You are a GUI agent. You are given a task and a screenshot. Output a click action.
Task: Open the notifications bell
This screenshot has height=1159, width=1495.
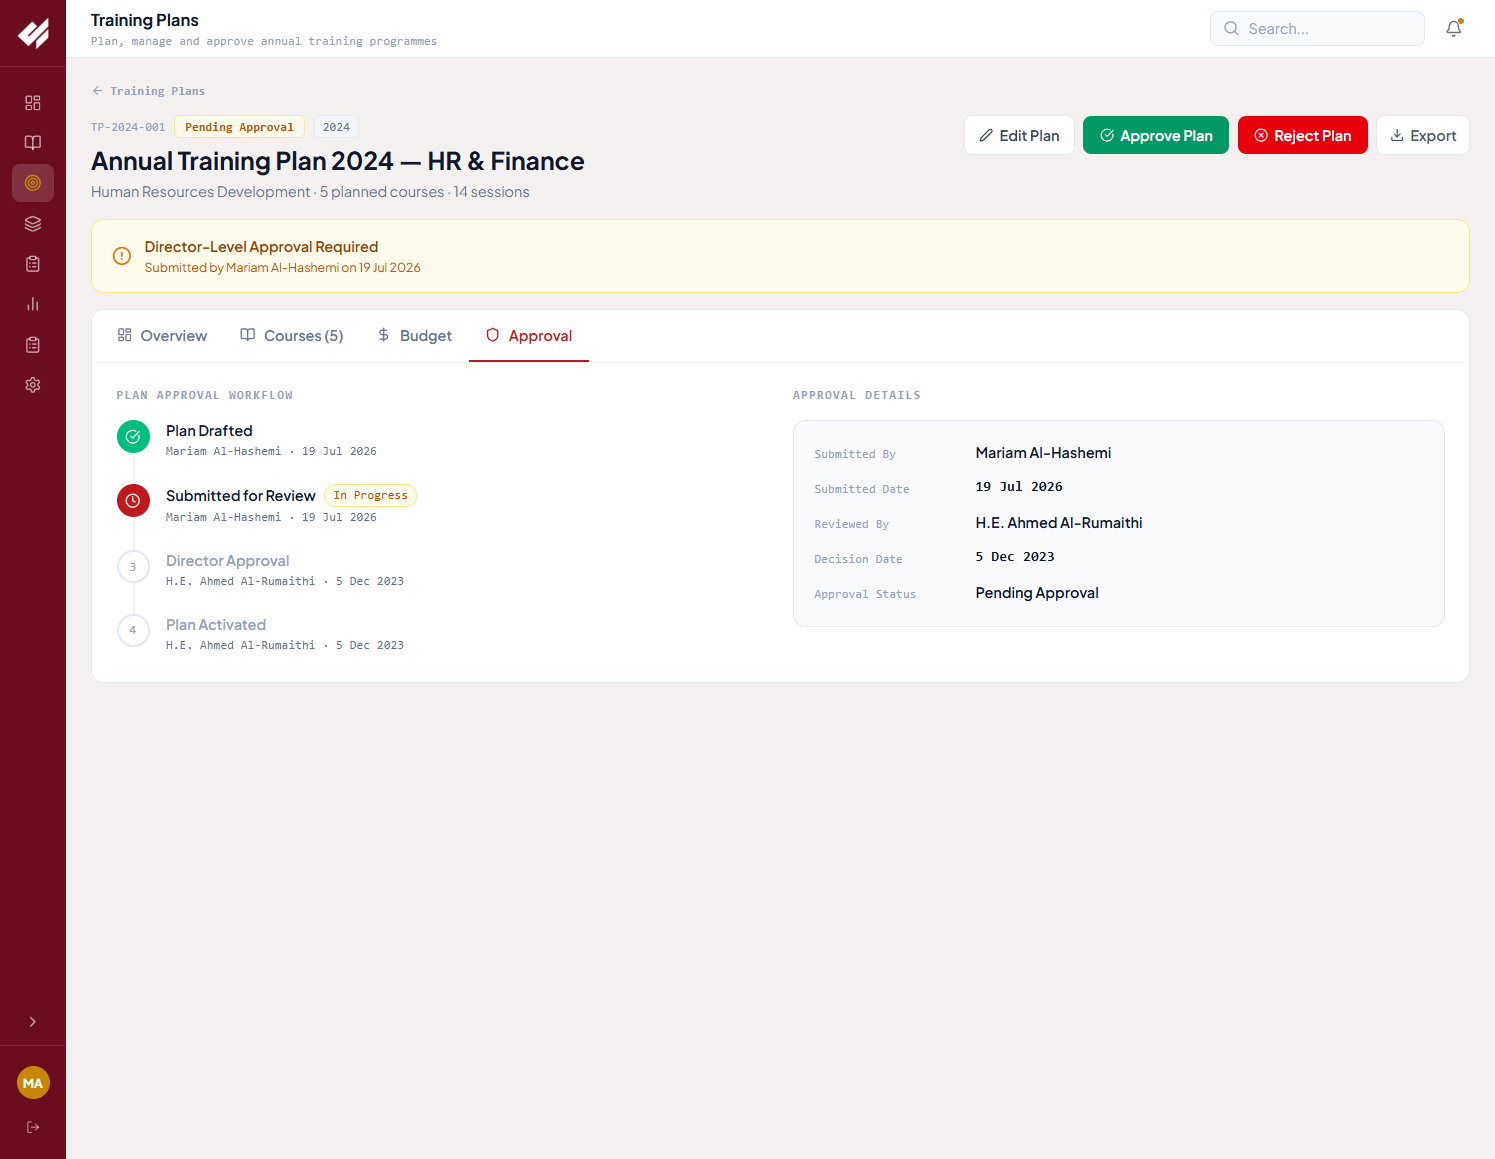tap(1454, 29)
